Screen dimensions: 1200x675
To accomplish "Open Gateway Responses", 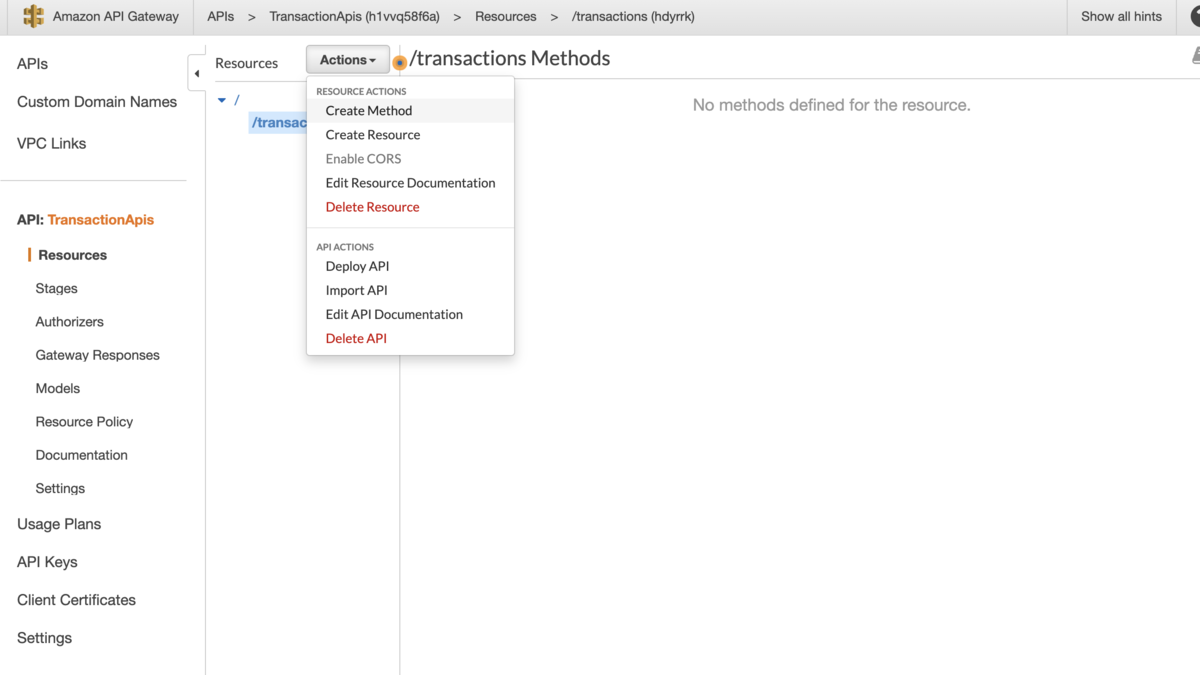I will (97, 355).
